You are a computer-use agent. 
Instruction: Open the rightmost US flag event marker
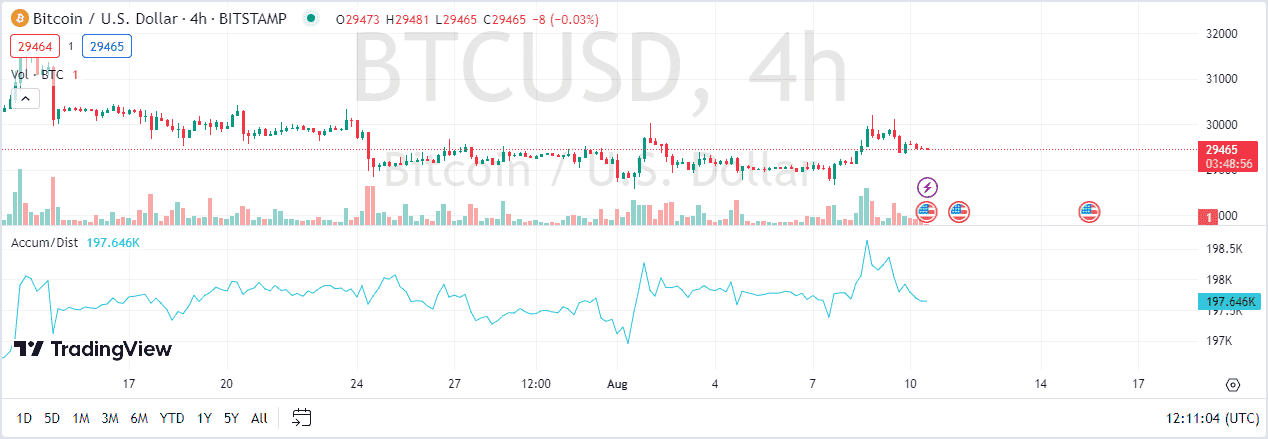point(1089,211)
